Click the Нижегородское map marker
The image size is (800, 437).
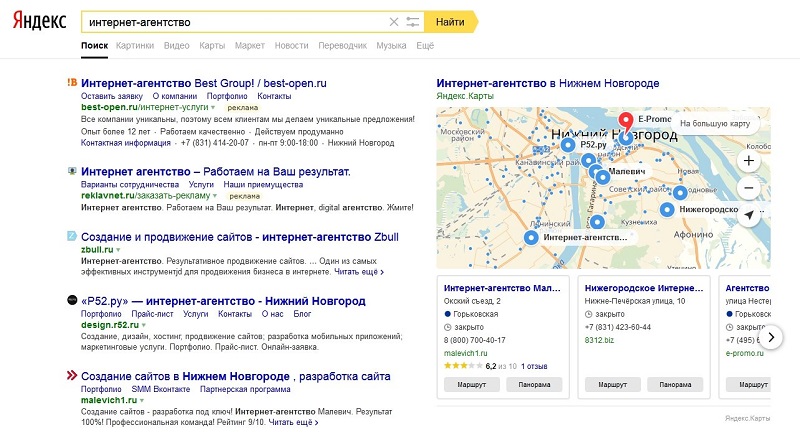pyautogui.click(x=667, y=210)
